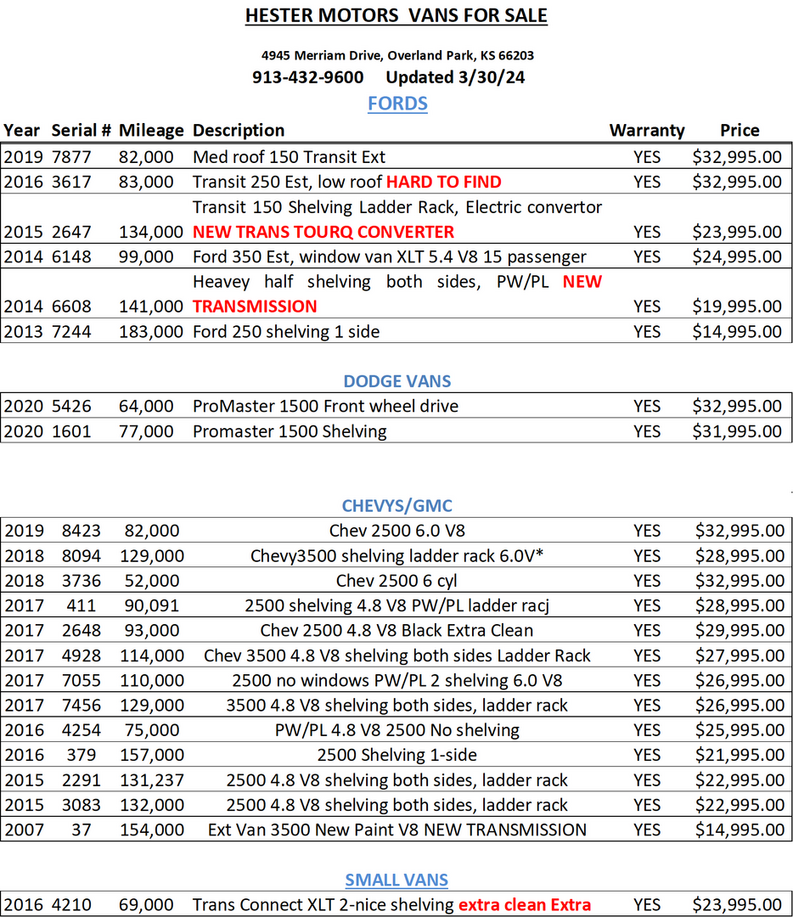The height and width of the screenshot is (917, 793).
Task: Click mileage 134,000 cell
Action: pyautogui.click(x=151, y=232)
